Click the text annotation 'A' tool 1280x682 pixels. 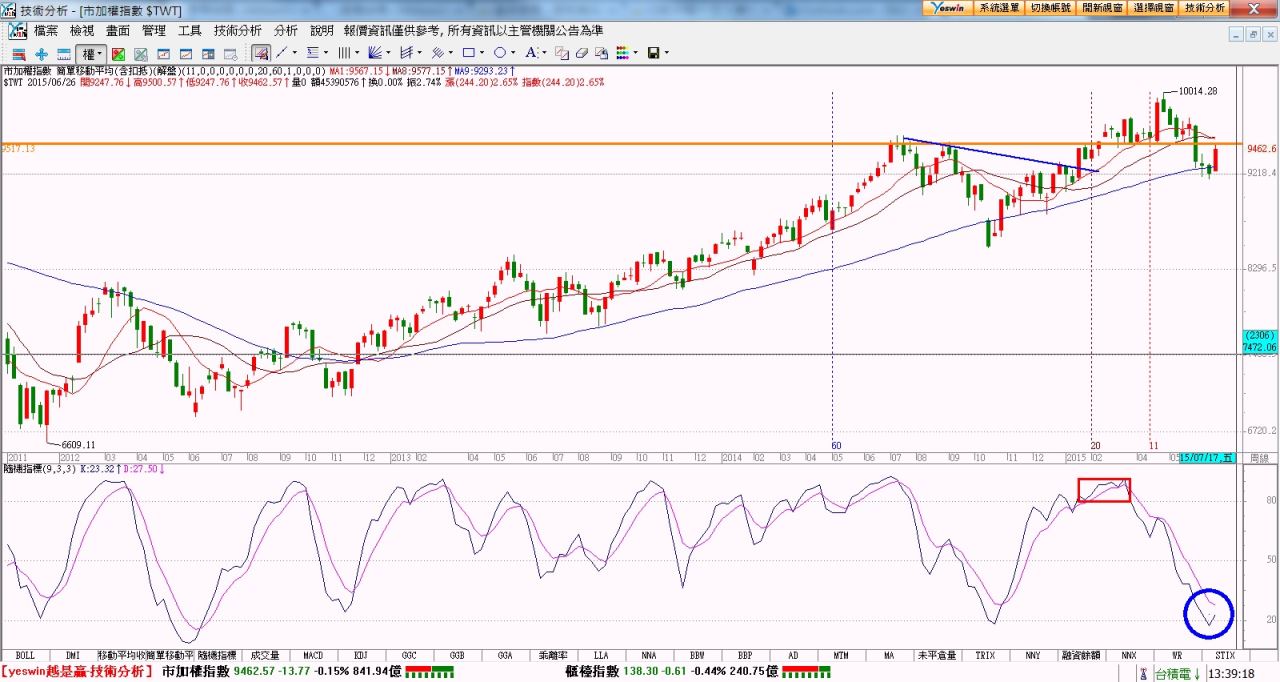coord(531,53)
